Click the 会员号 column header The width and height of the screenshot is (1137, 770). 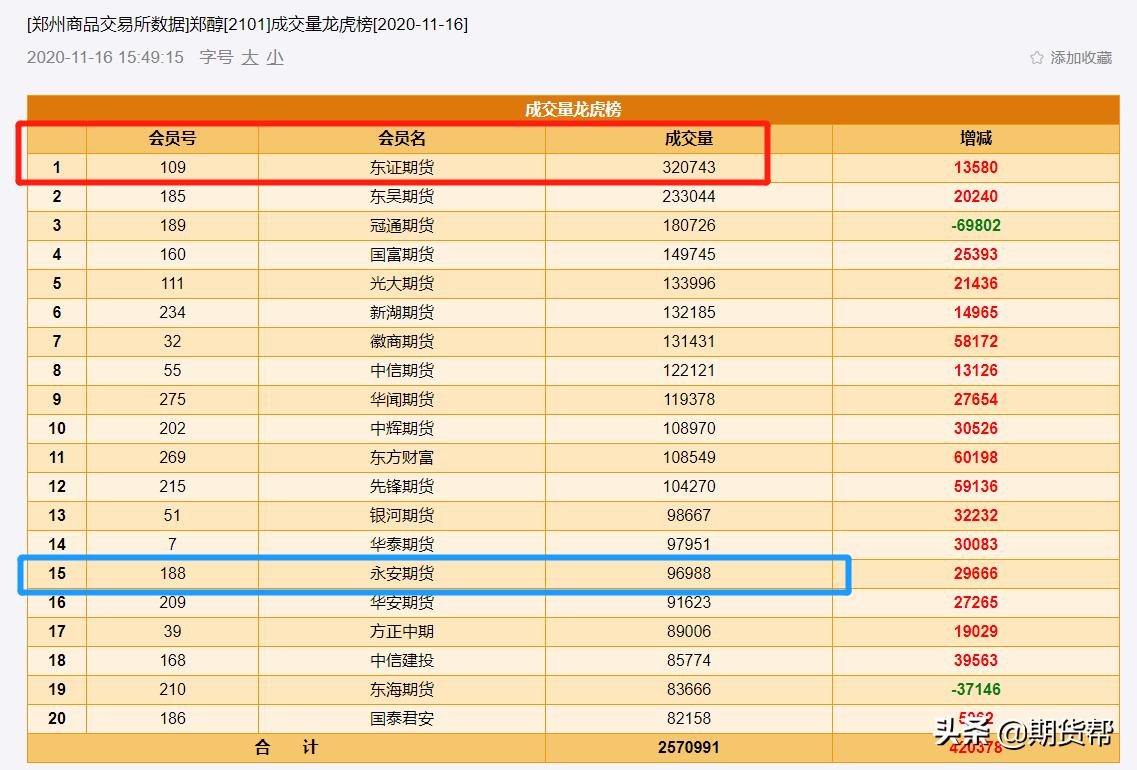pyautogui.click(x=174, y=138)
